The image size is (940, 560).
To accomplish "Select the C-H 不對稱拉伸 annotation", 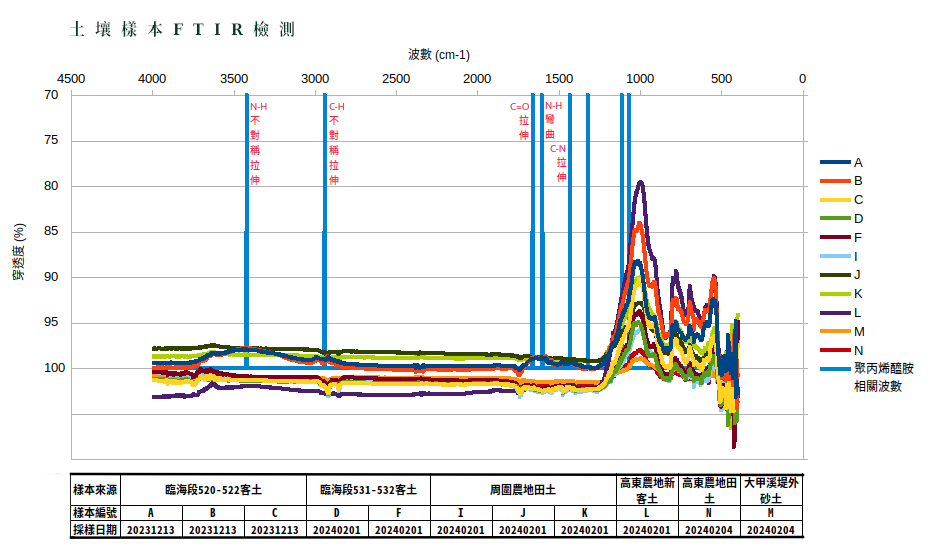I will point(336,143).
